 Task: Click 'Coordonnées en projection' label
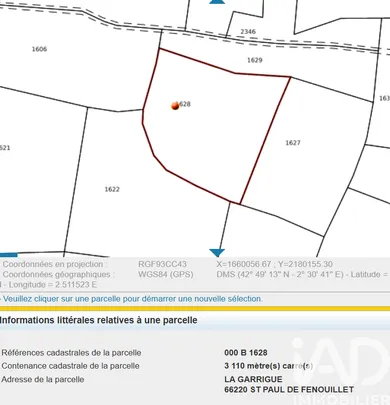[55, 264]
